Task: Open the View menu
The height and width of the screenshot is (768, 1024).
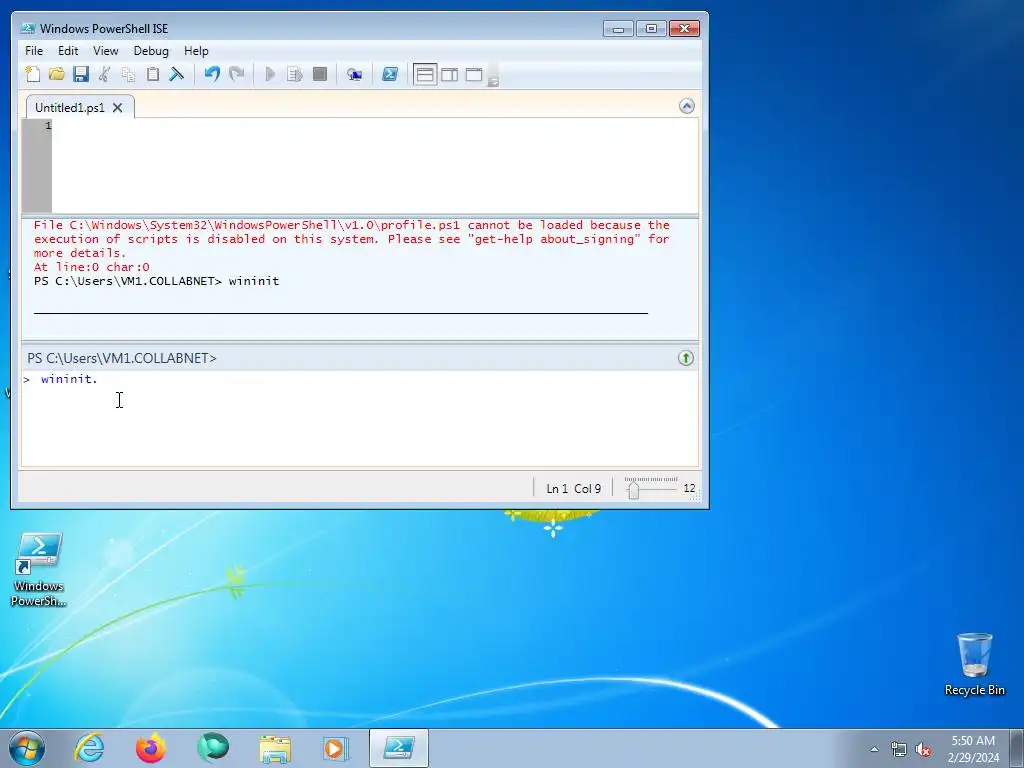Action: [x=106, y=51]
